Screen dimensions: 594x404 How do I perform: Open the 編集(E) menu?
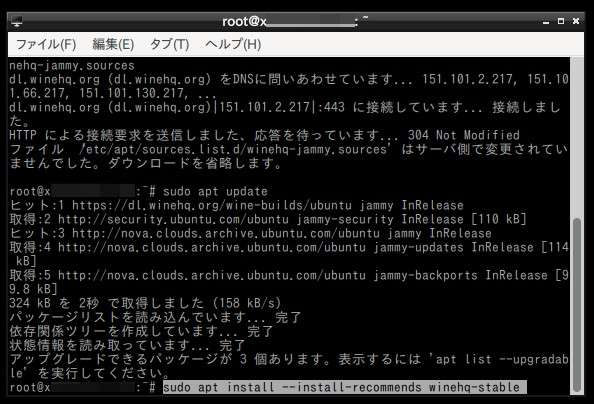[x=113, y=44]
